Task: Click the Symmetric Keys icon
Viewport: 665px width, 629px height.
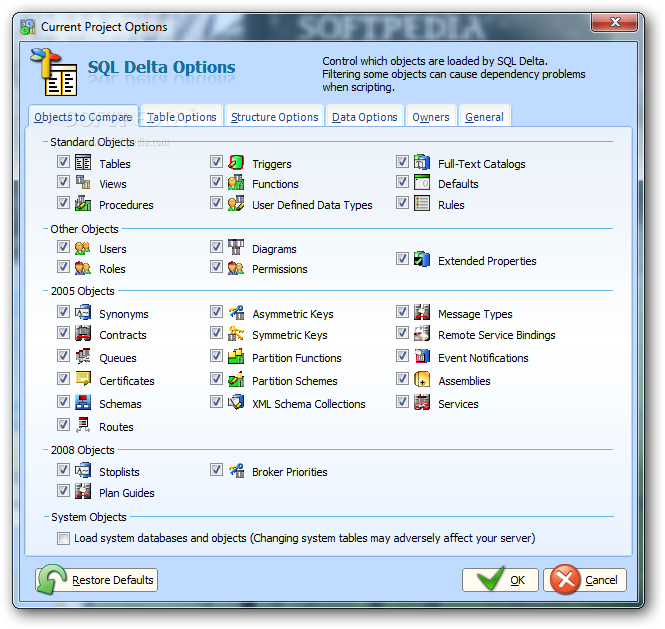Action: 236,334
